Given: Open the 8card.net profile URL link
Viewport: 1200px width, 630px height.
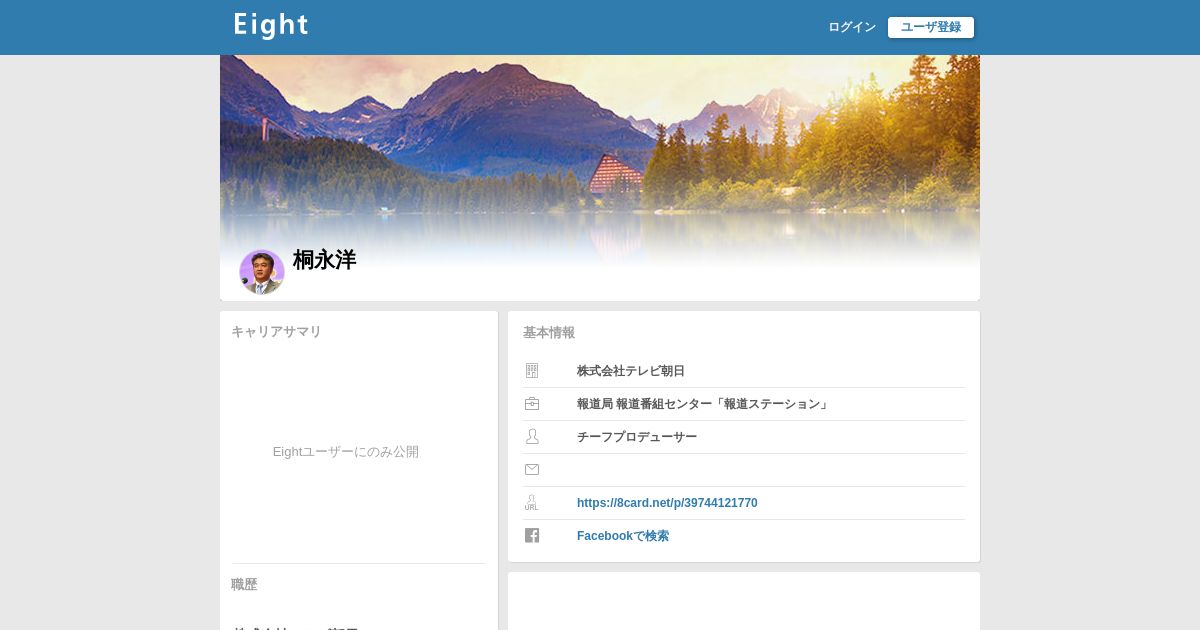Looking at the screenshot, I should click(667, 503).
